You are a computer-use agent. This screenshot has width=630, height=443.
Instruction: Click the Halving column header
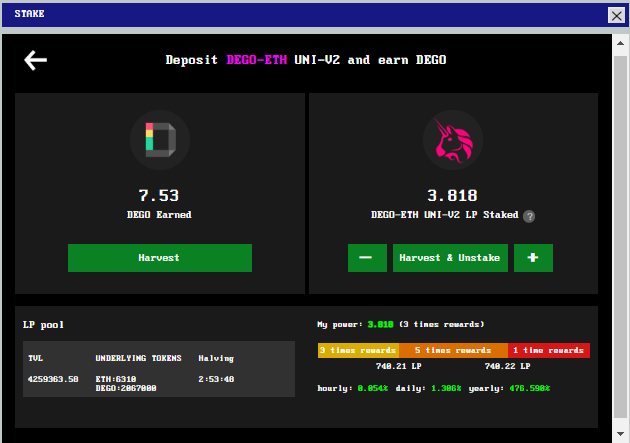[x=216, y=358]
